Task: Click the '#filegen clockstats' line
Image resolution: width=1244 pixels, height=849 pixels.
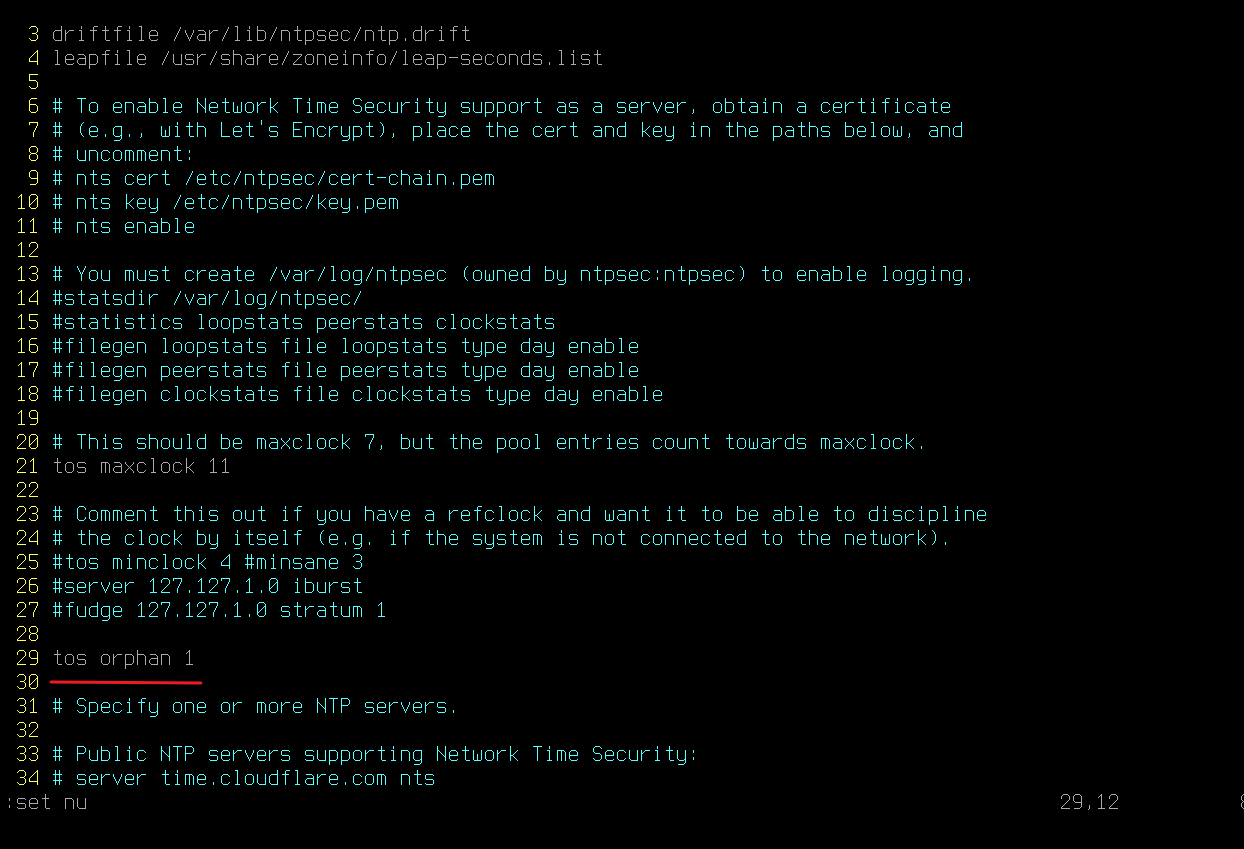Action: (x=357, y=394)
